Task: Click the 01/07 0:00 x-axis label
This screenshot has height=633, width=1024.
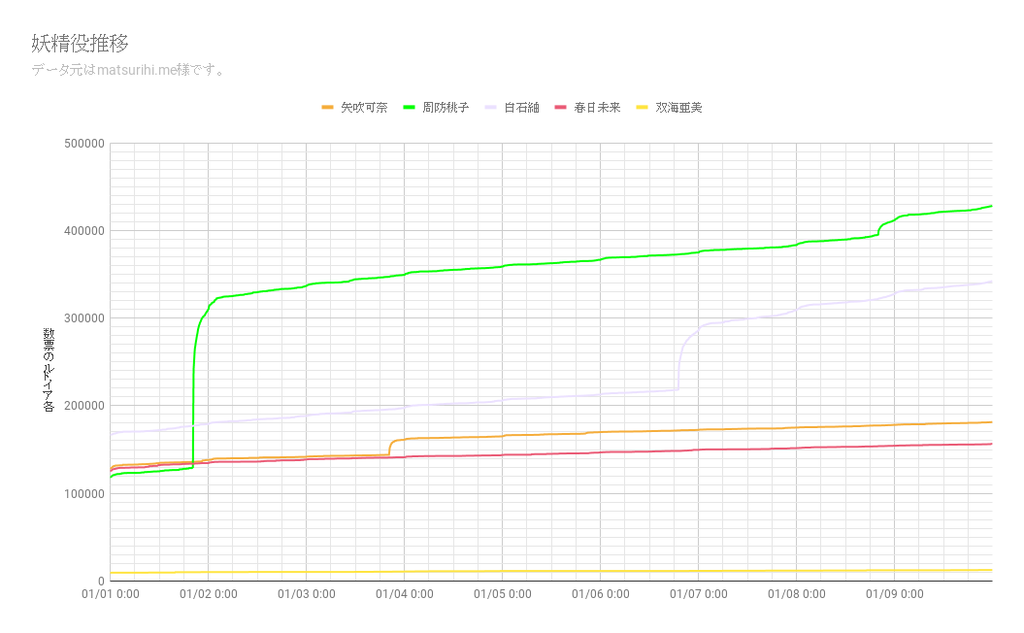Action: [698, 594]
